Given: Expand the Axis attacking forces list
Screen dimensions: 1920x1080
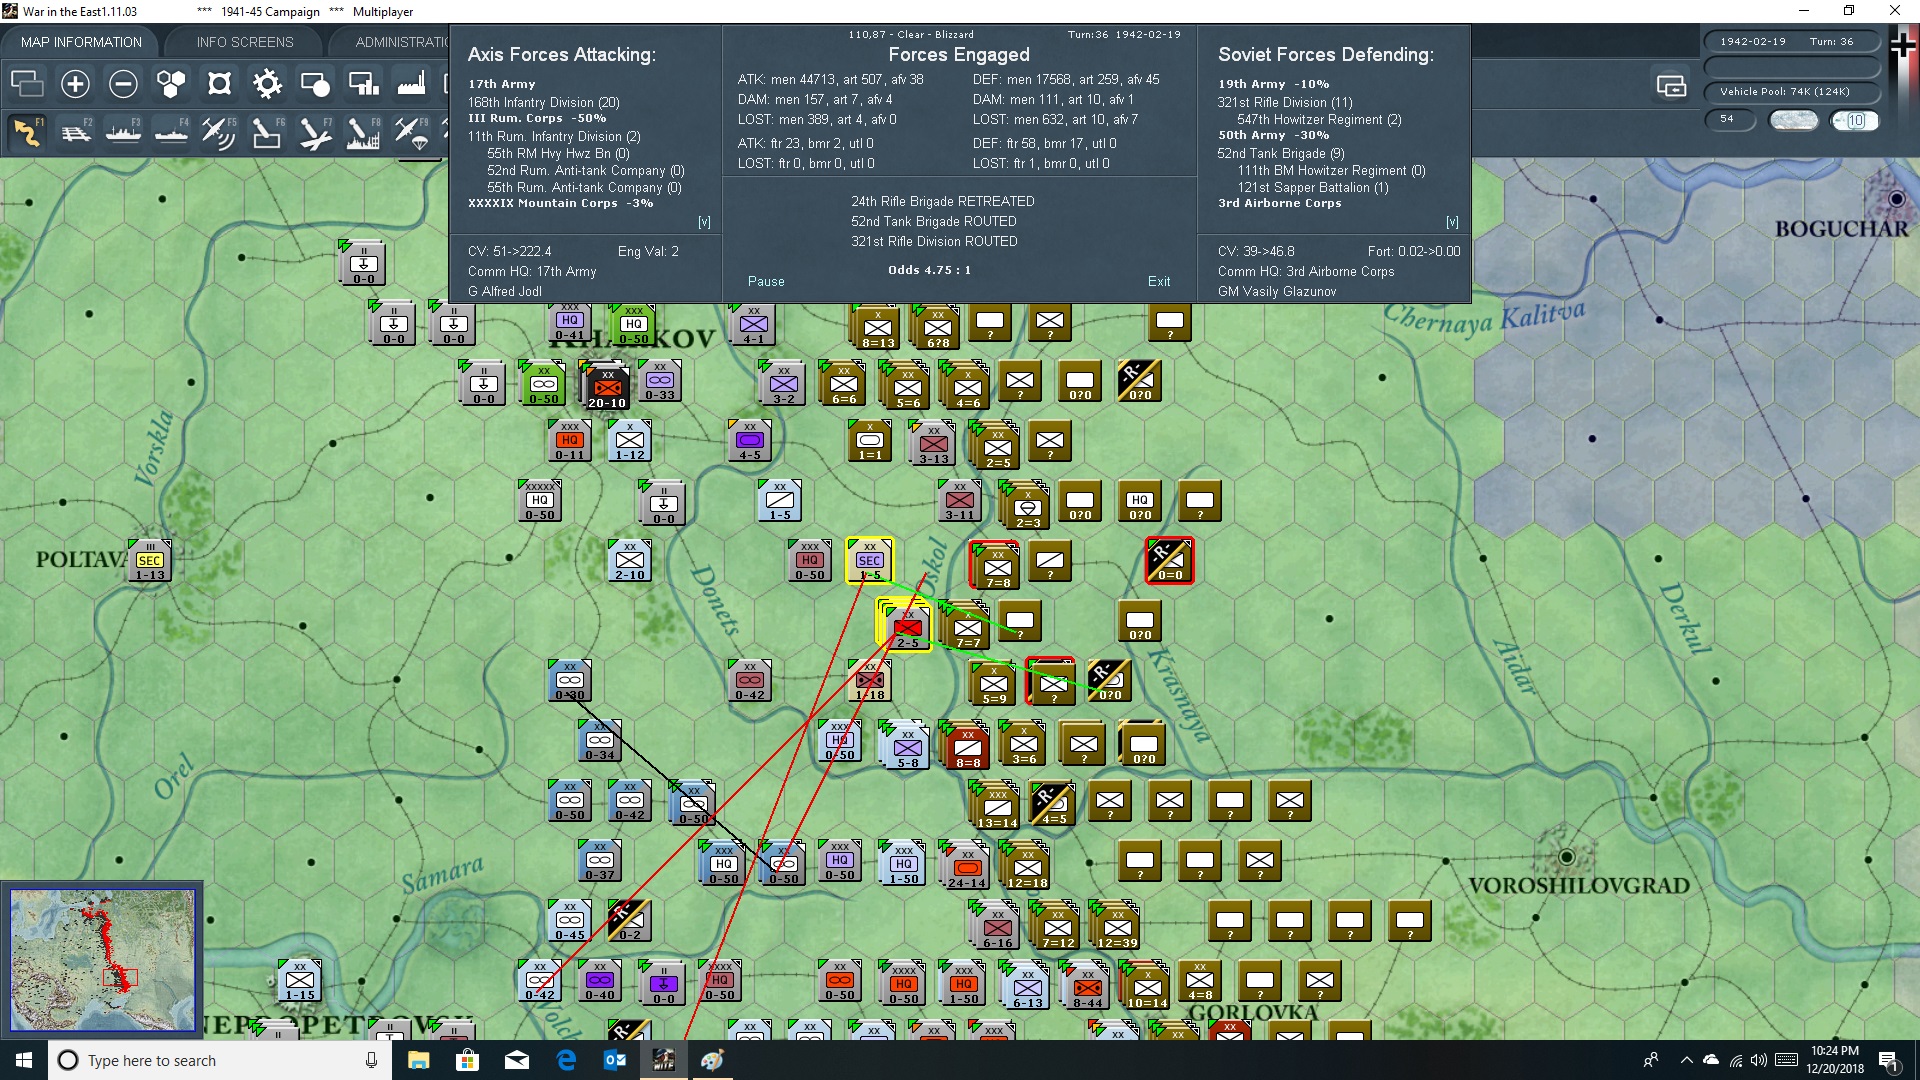Looking at the screenshot, I should pyautogui.click(x=704, y=222).
